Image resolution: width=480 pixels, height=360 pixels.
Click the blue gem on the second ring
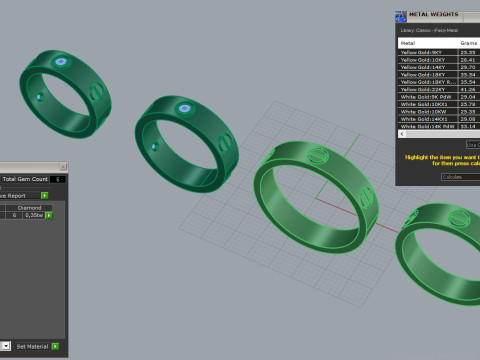click(x=185, y=108)
